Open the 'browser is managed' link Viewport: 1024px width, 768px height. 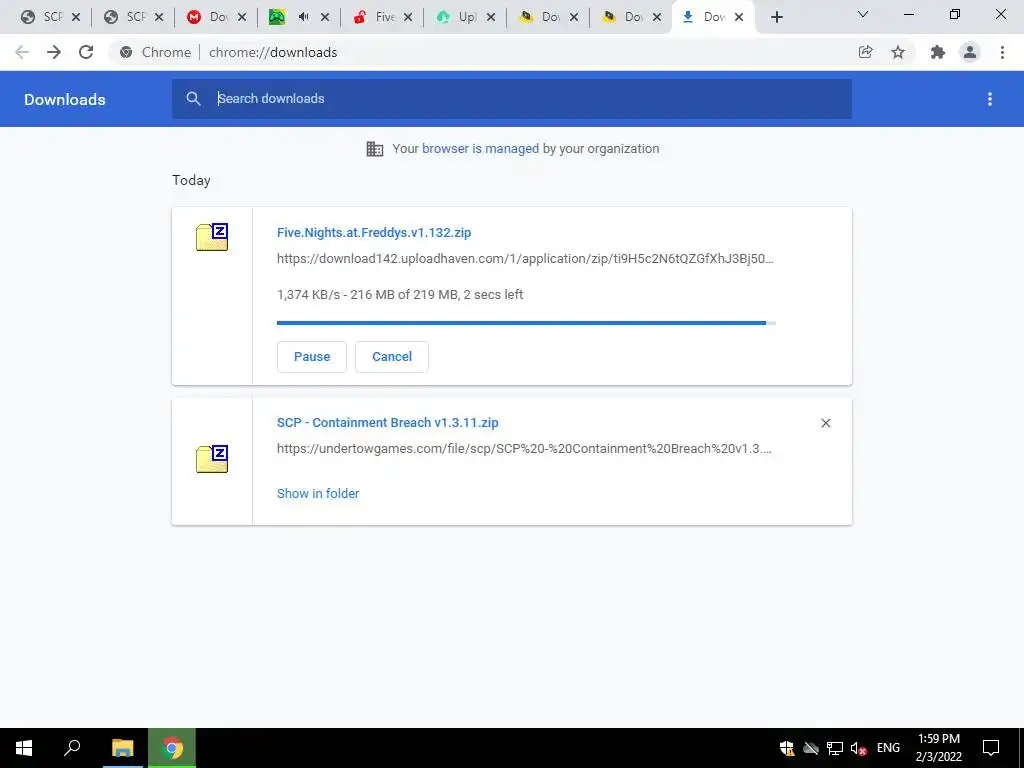481,149
